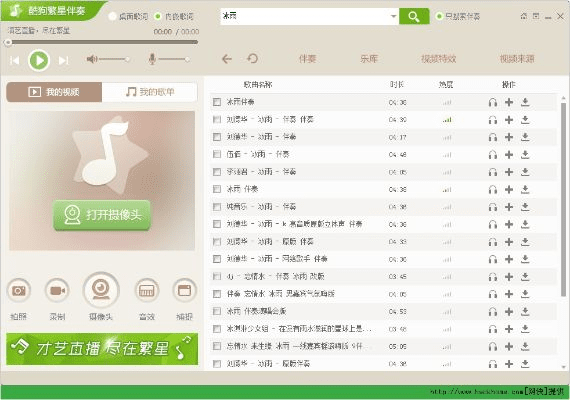This screenshot has height=400, width=570.
Task: Click the home icon in the title bar
Action: pyautogui.click(x=524, y=16)
